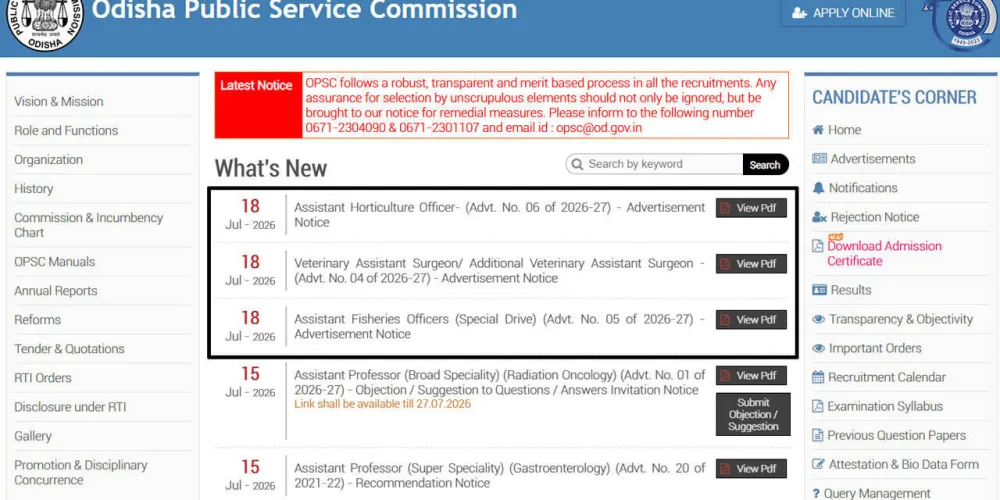The width and height of the screenshot is (1000, 500).
Task: Click PDF icon for Veterinary Assistant Surgeon
Action: tap(725, 264)
